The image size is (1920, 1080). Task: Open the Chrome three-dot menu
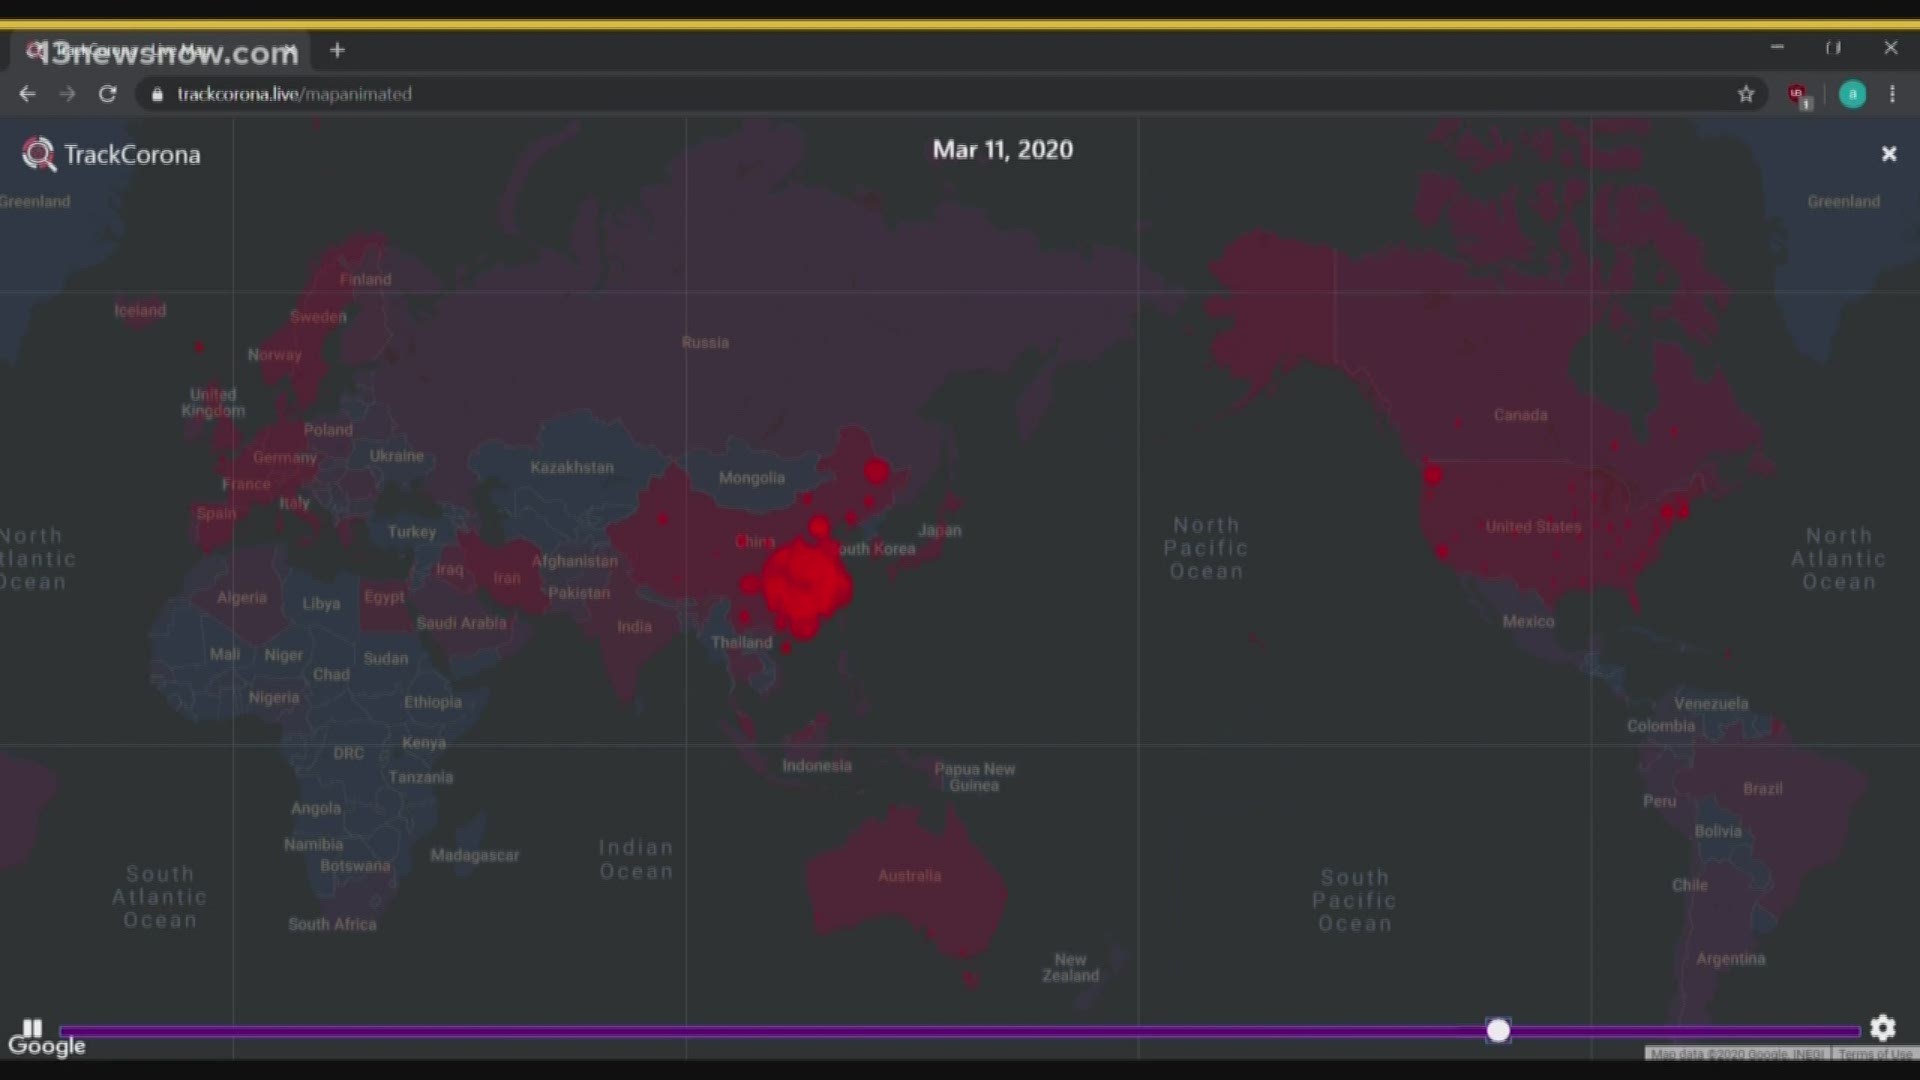[x=1891, y=94]
